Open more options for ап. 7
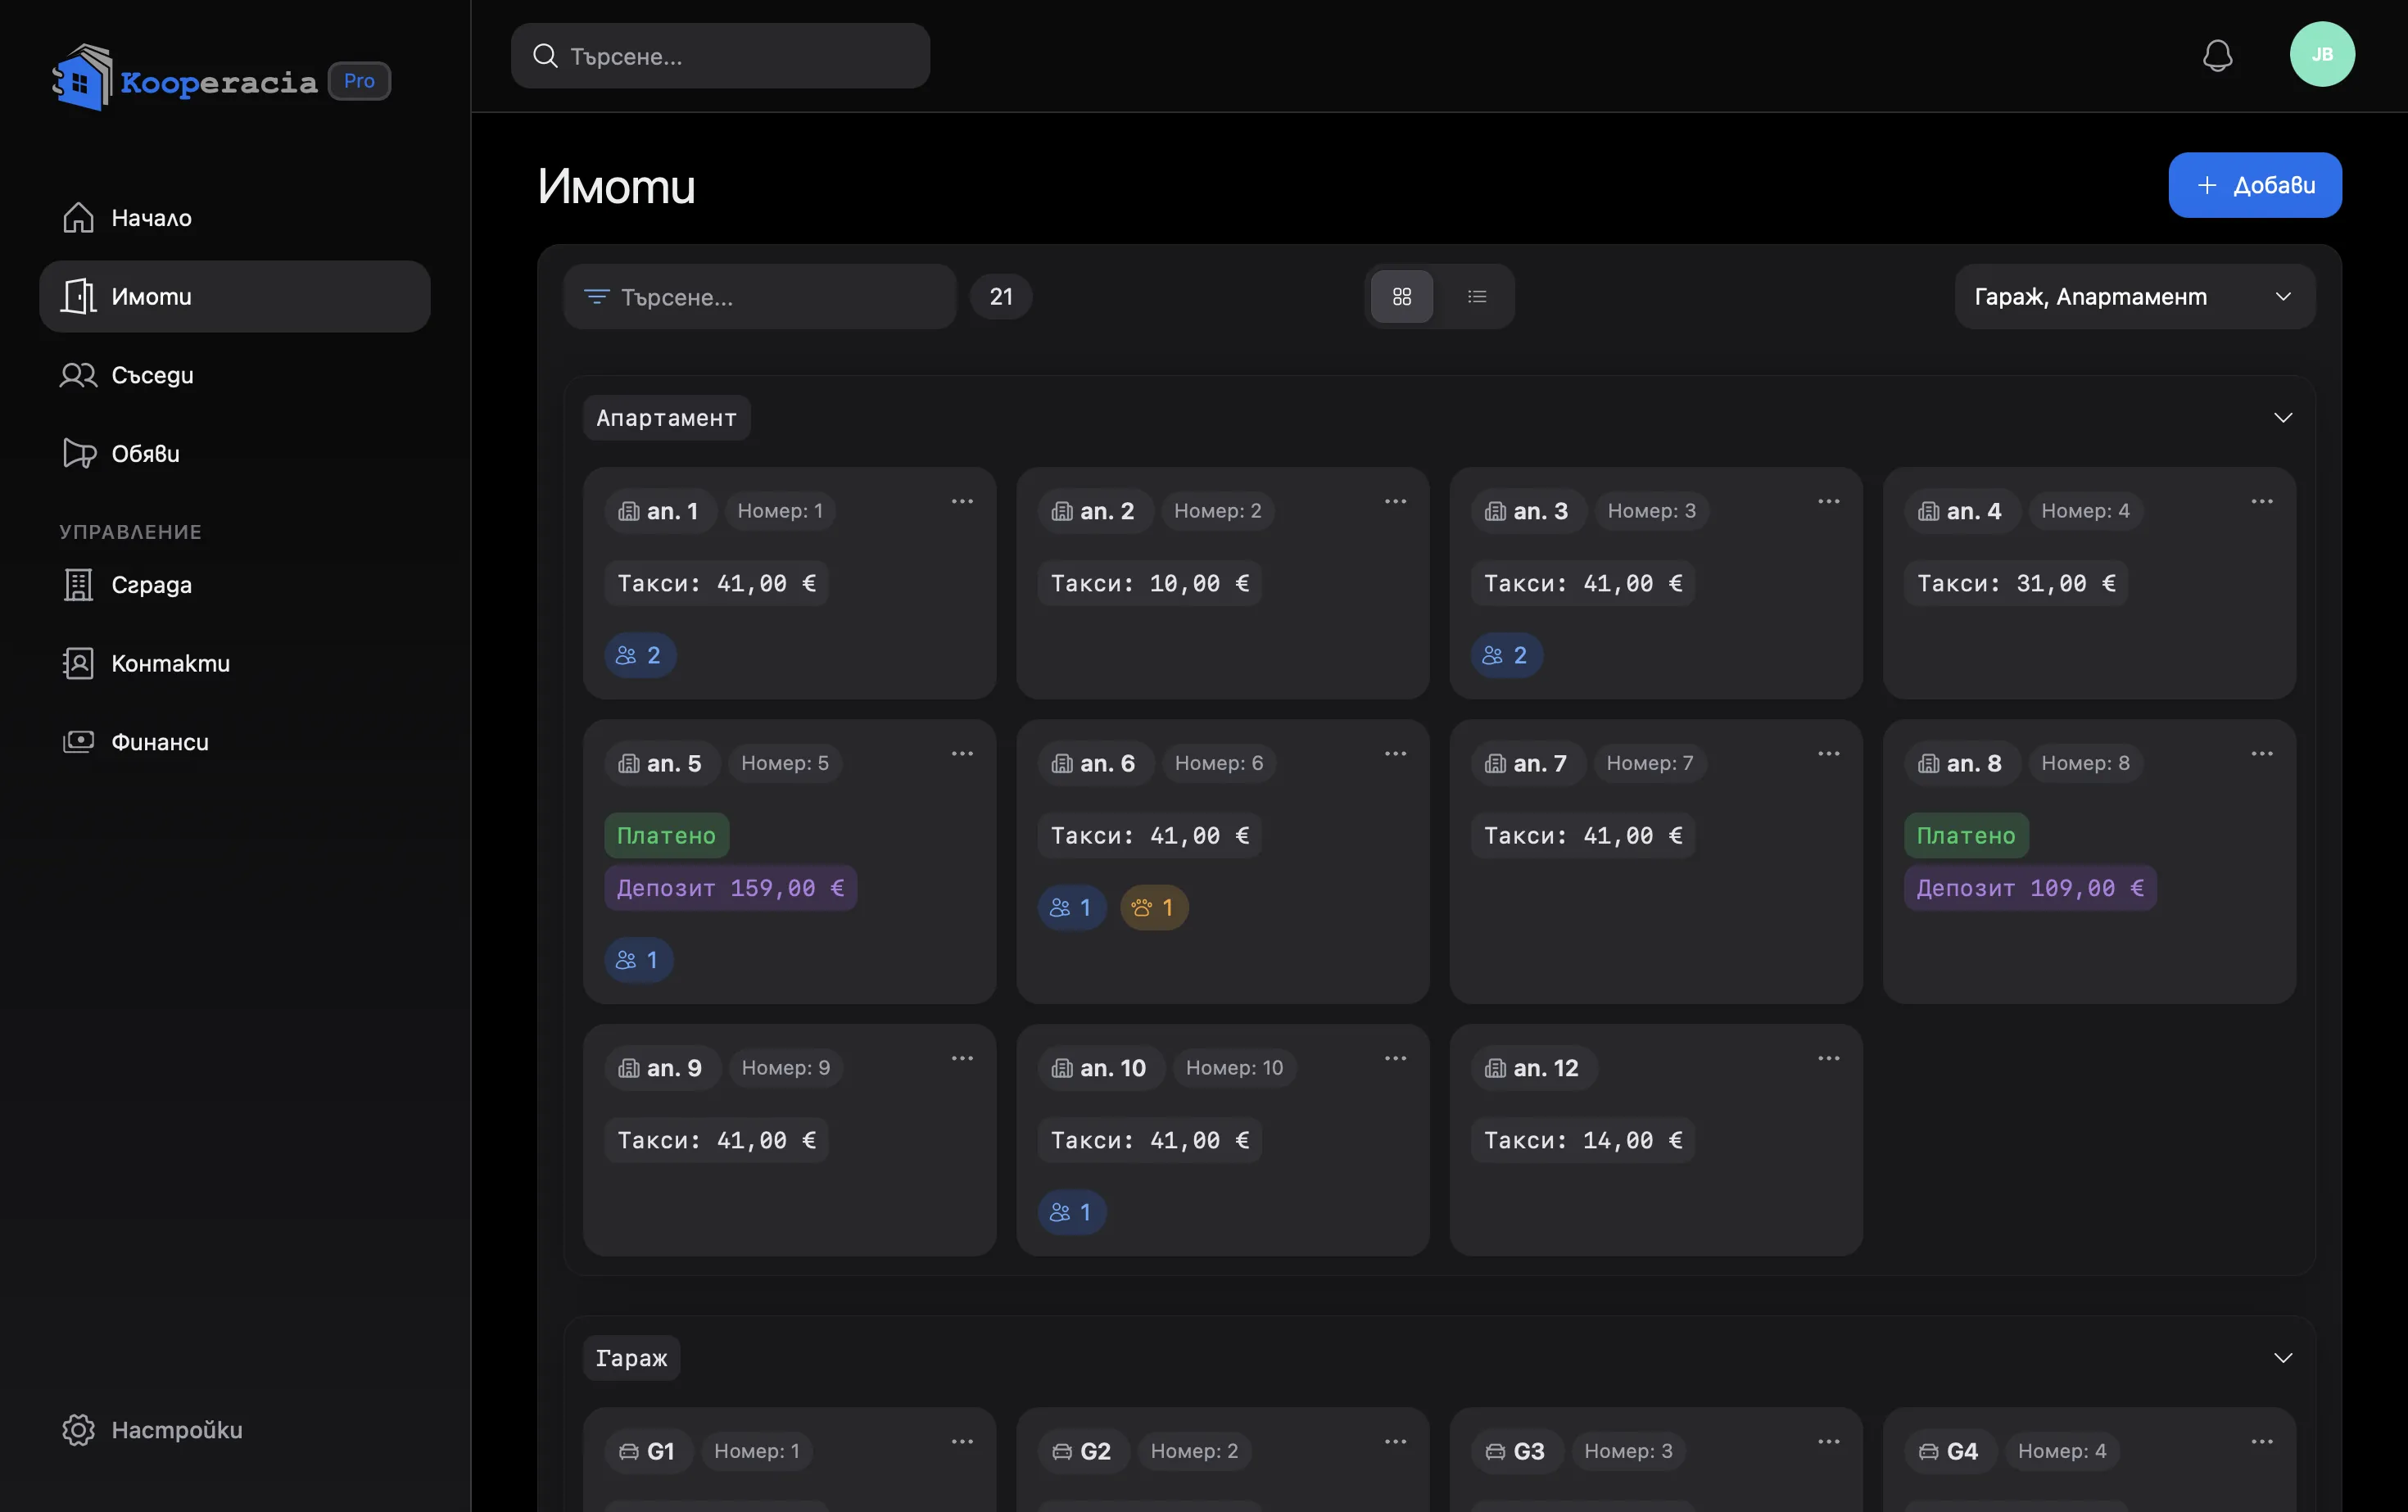This screenshot has width=2408, height=1512. [x=1829, y=753]
